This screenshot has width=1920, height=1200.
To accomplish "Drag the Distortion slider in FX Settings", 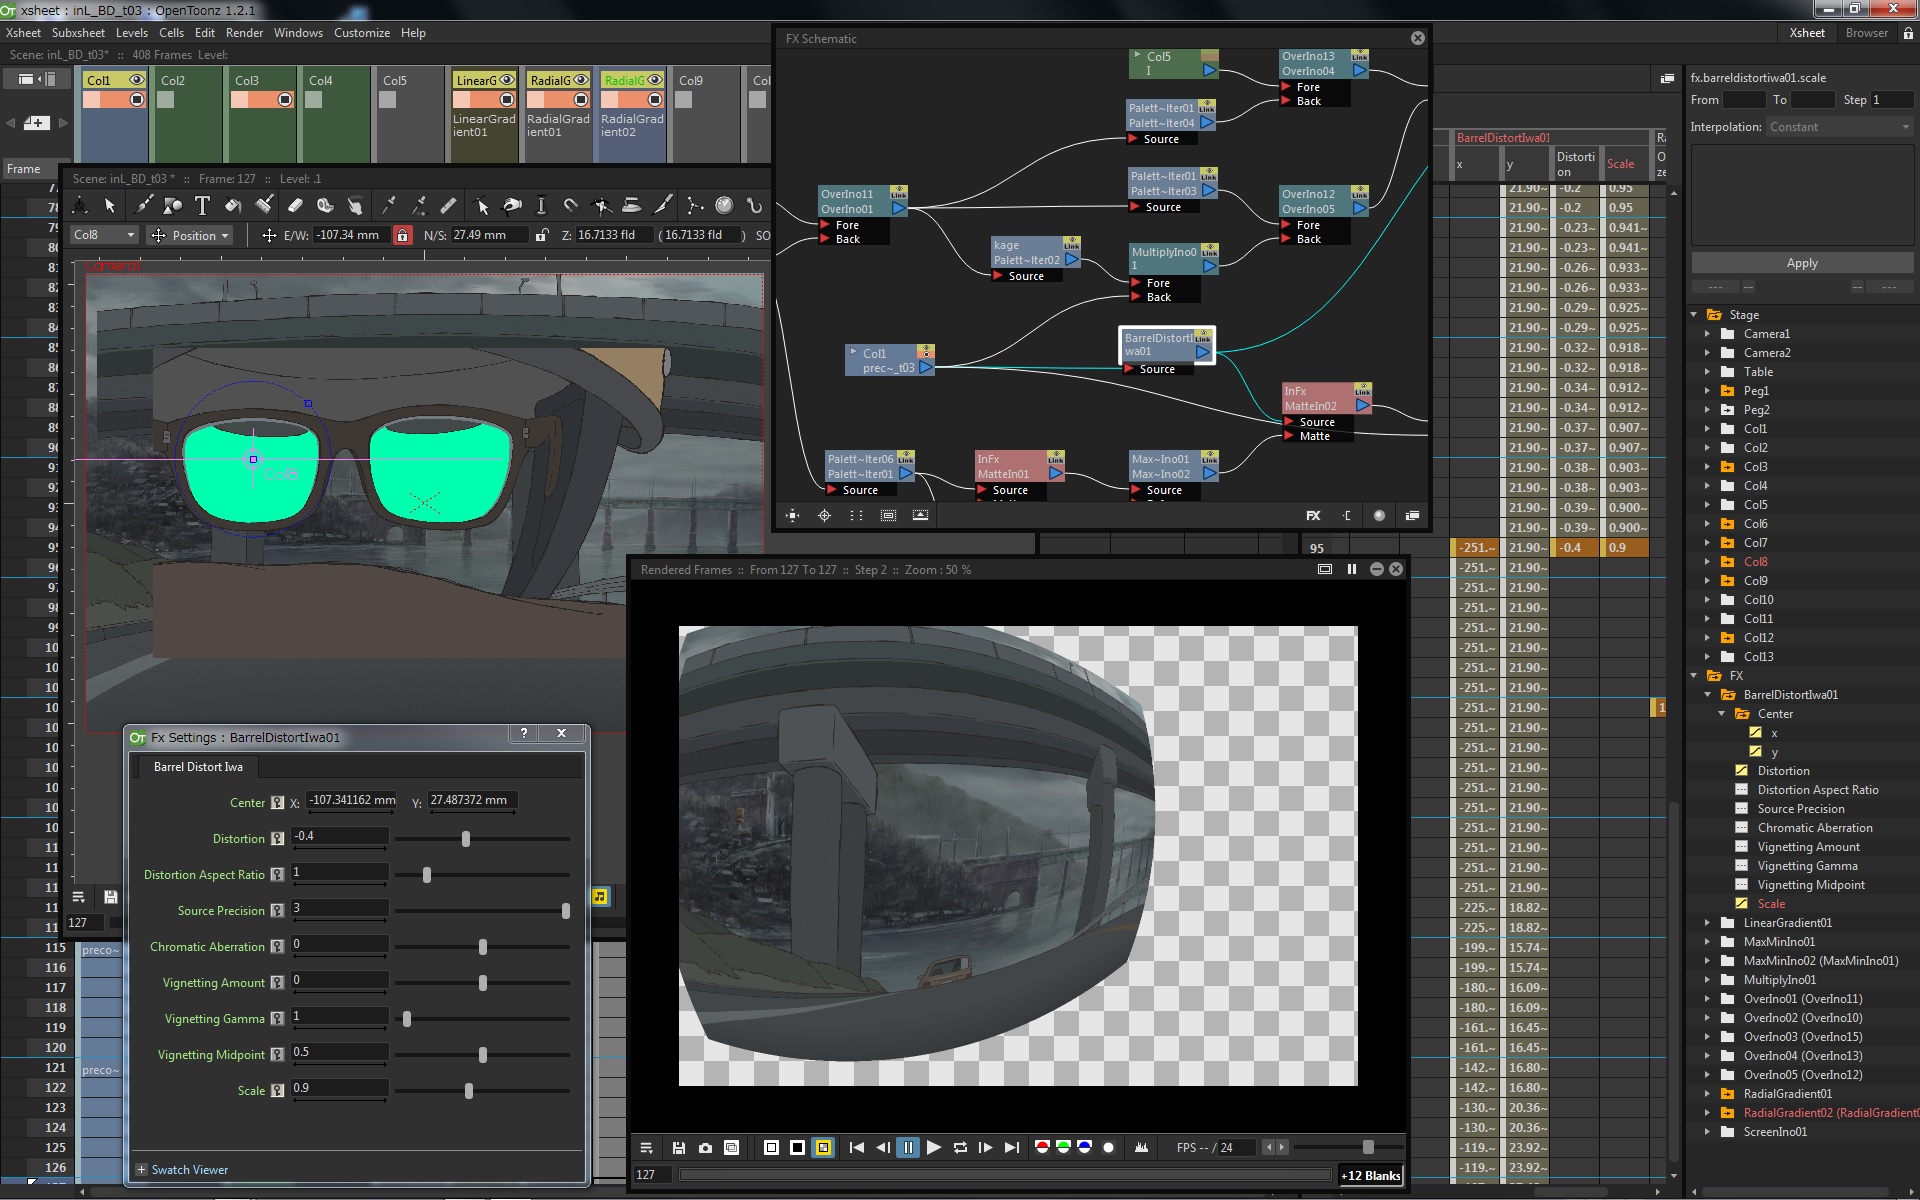I will [x=467, y=838].
